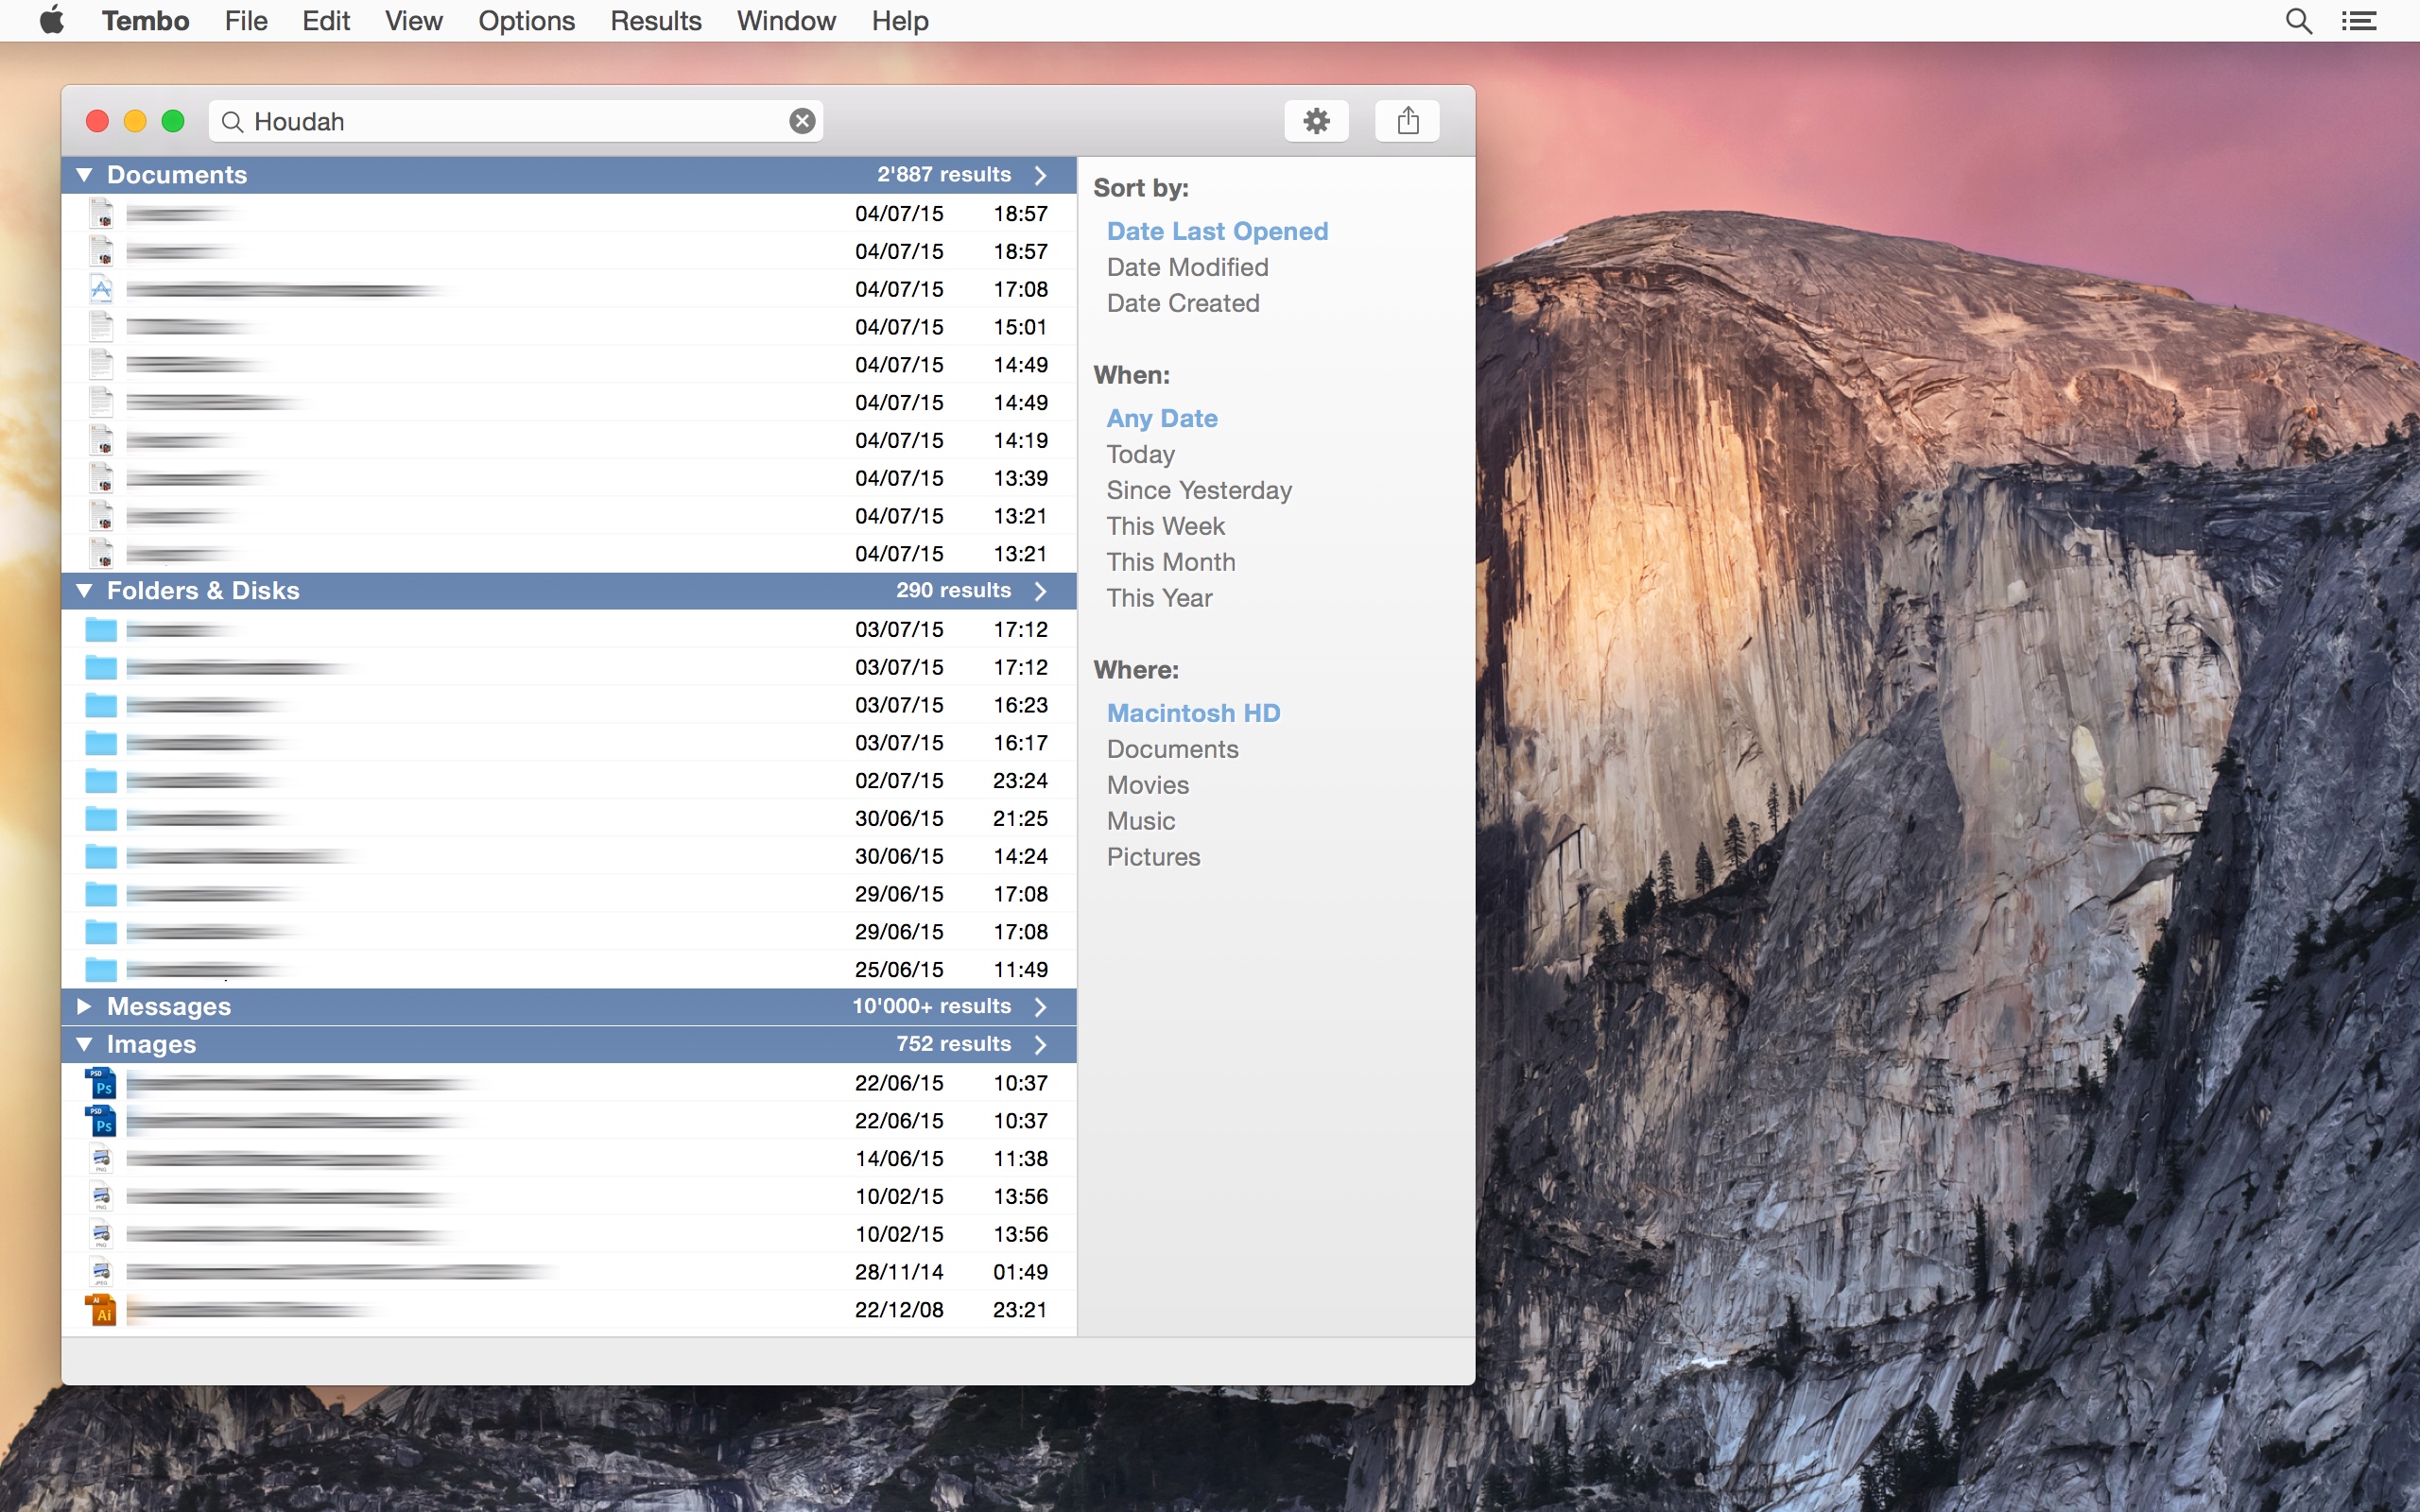Click inside the Houdah search field
The width and height of the screenshot is (2420, 1512).
[500, 121]
